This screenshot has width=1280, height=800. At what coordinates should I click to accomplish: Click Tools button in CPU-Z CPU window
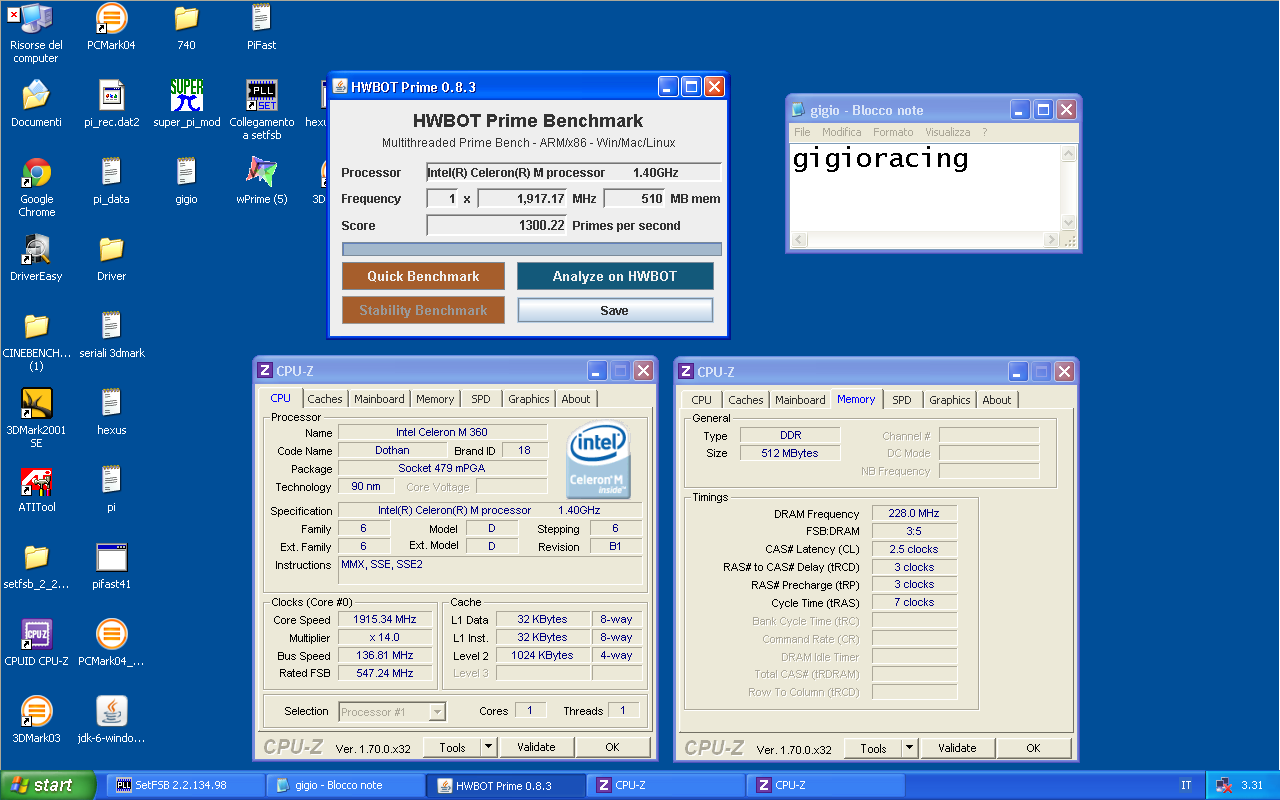point(452,747)
